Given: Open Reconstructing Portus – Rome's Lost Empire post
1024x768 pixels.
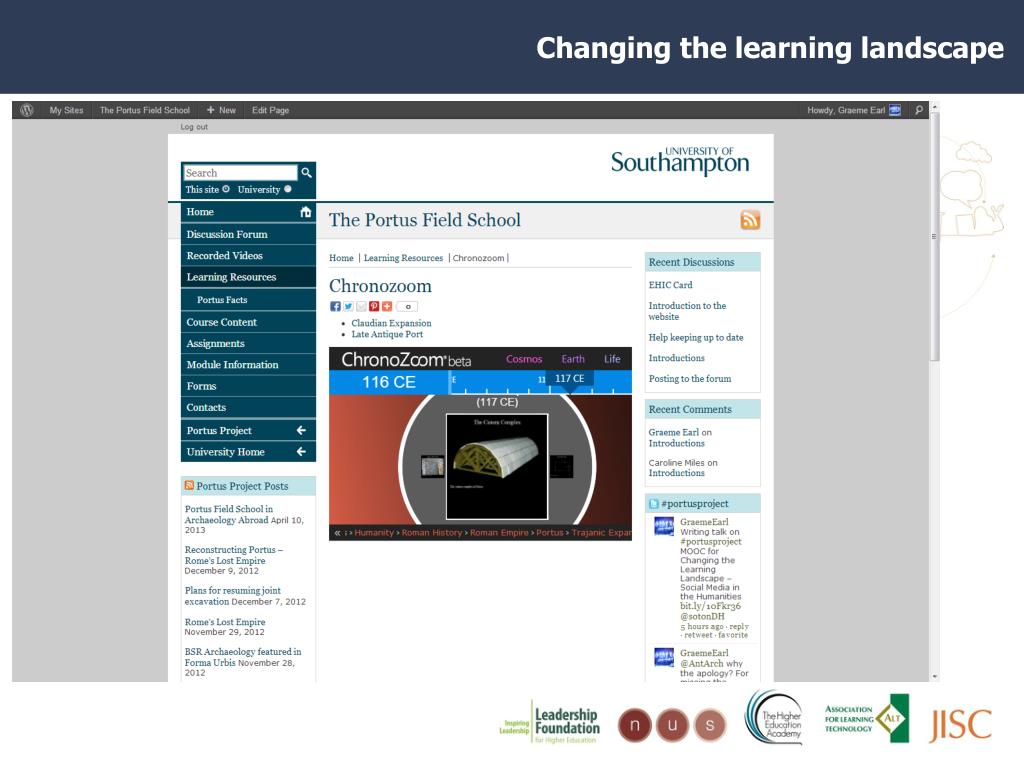Looking at the screenshot, I should point(233,555).
